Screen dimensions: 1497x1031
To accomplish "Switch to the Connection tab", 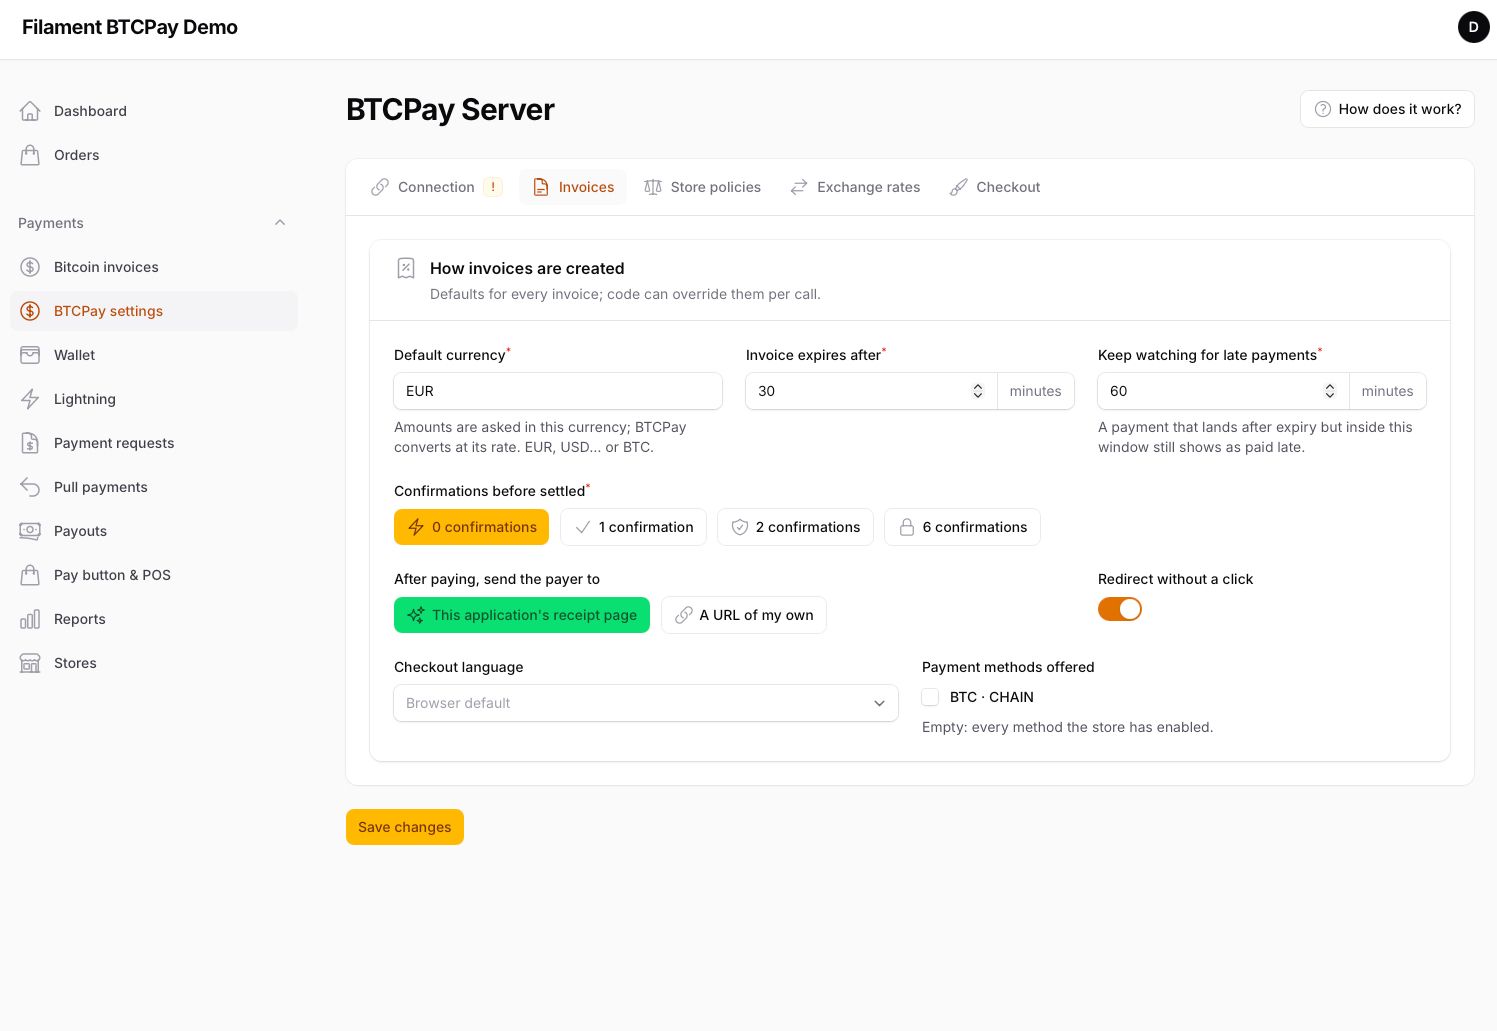I will (437, 187).
